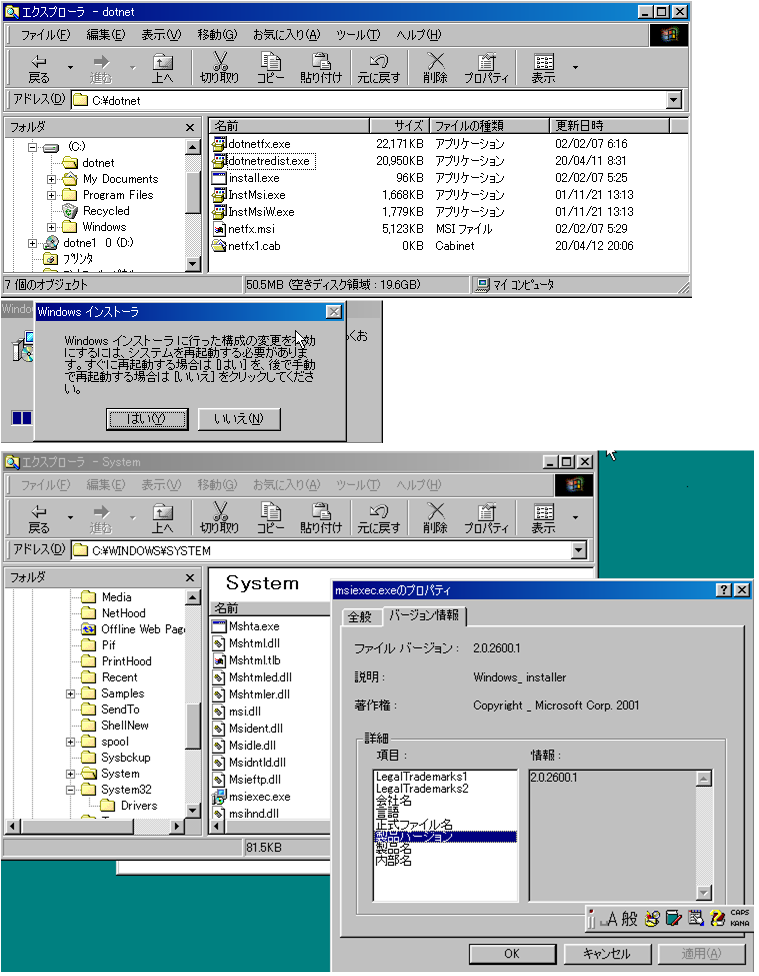The width and height of the screenshot is (759, 976).
Task: Switch to 全般 tab in msiexec properties
Action: pos(359,617)
